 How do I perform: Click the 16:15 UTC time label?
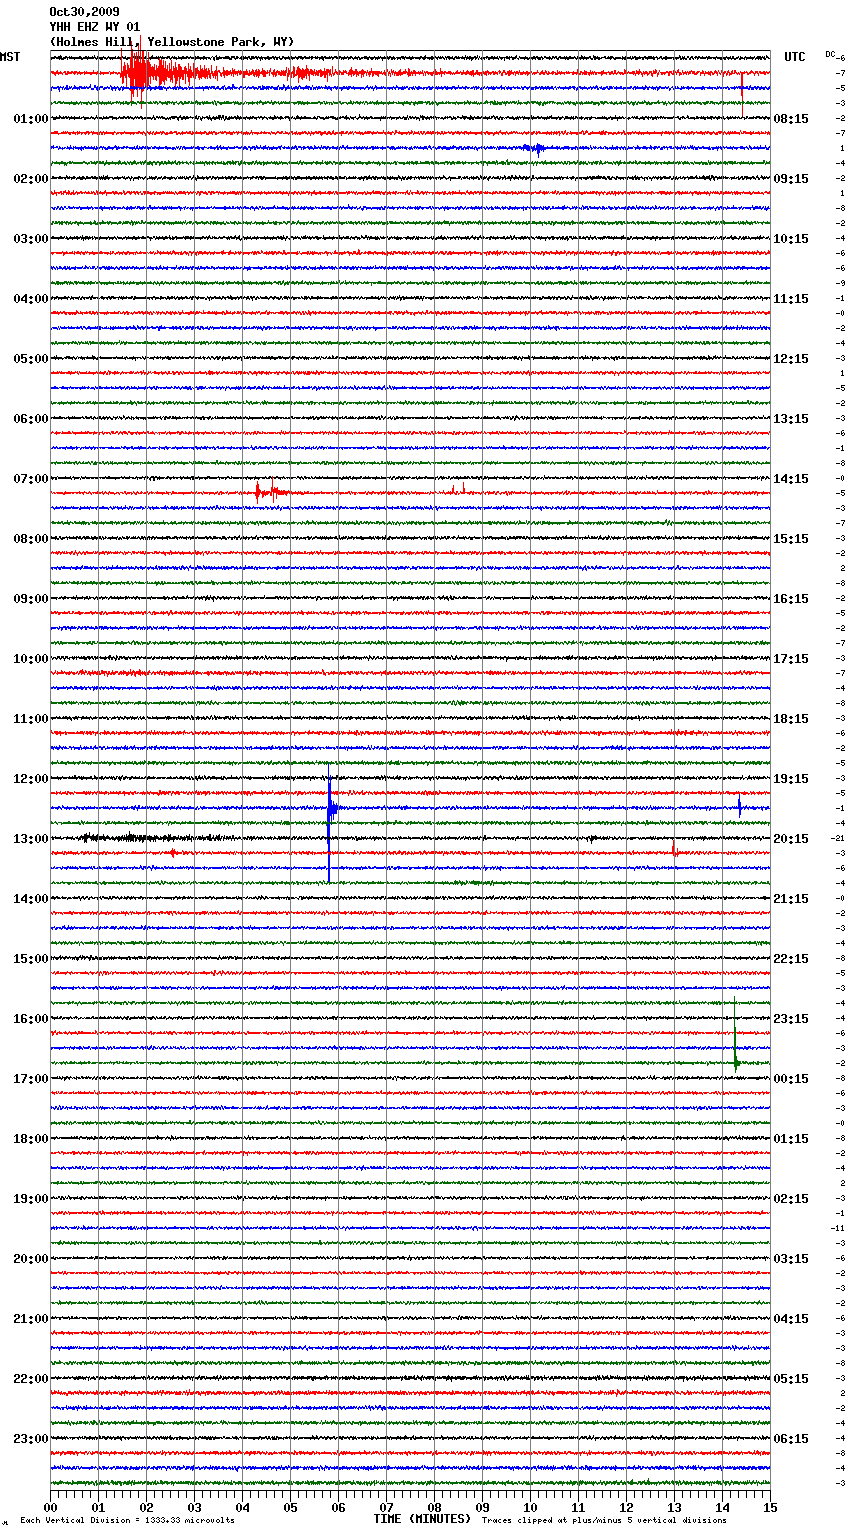tap(791, 599)
